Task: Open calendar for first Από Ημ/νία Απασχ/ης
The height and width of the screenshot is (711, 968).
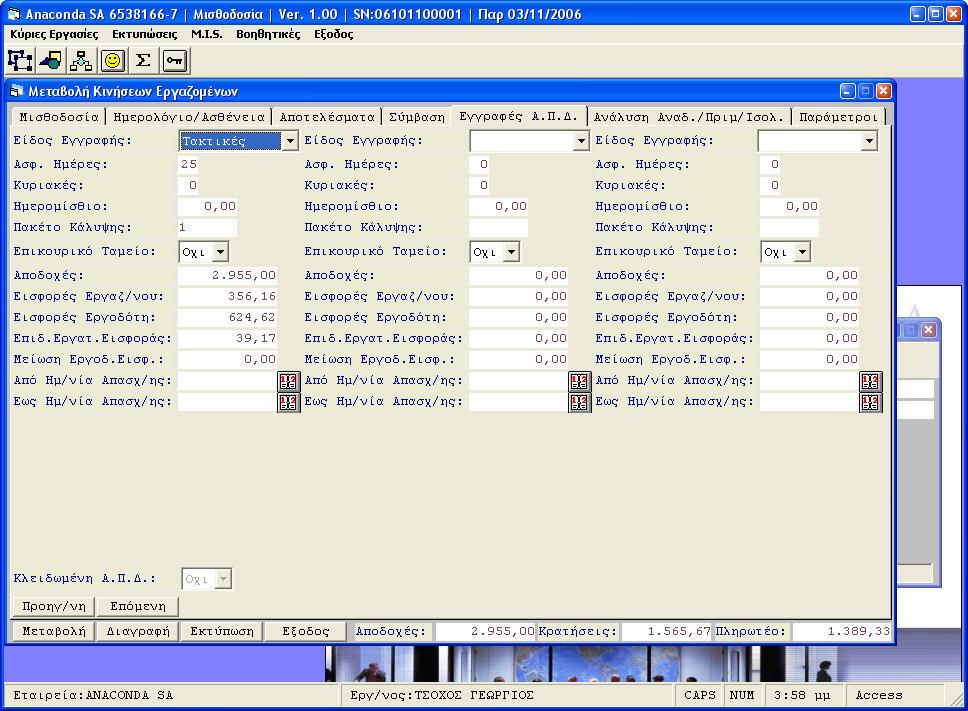Action: tap(288, 381)
